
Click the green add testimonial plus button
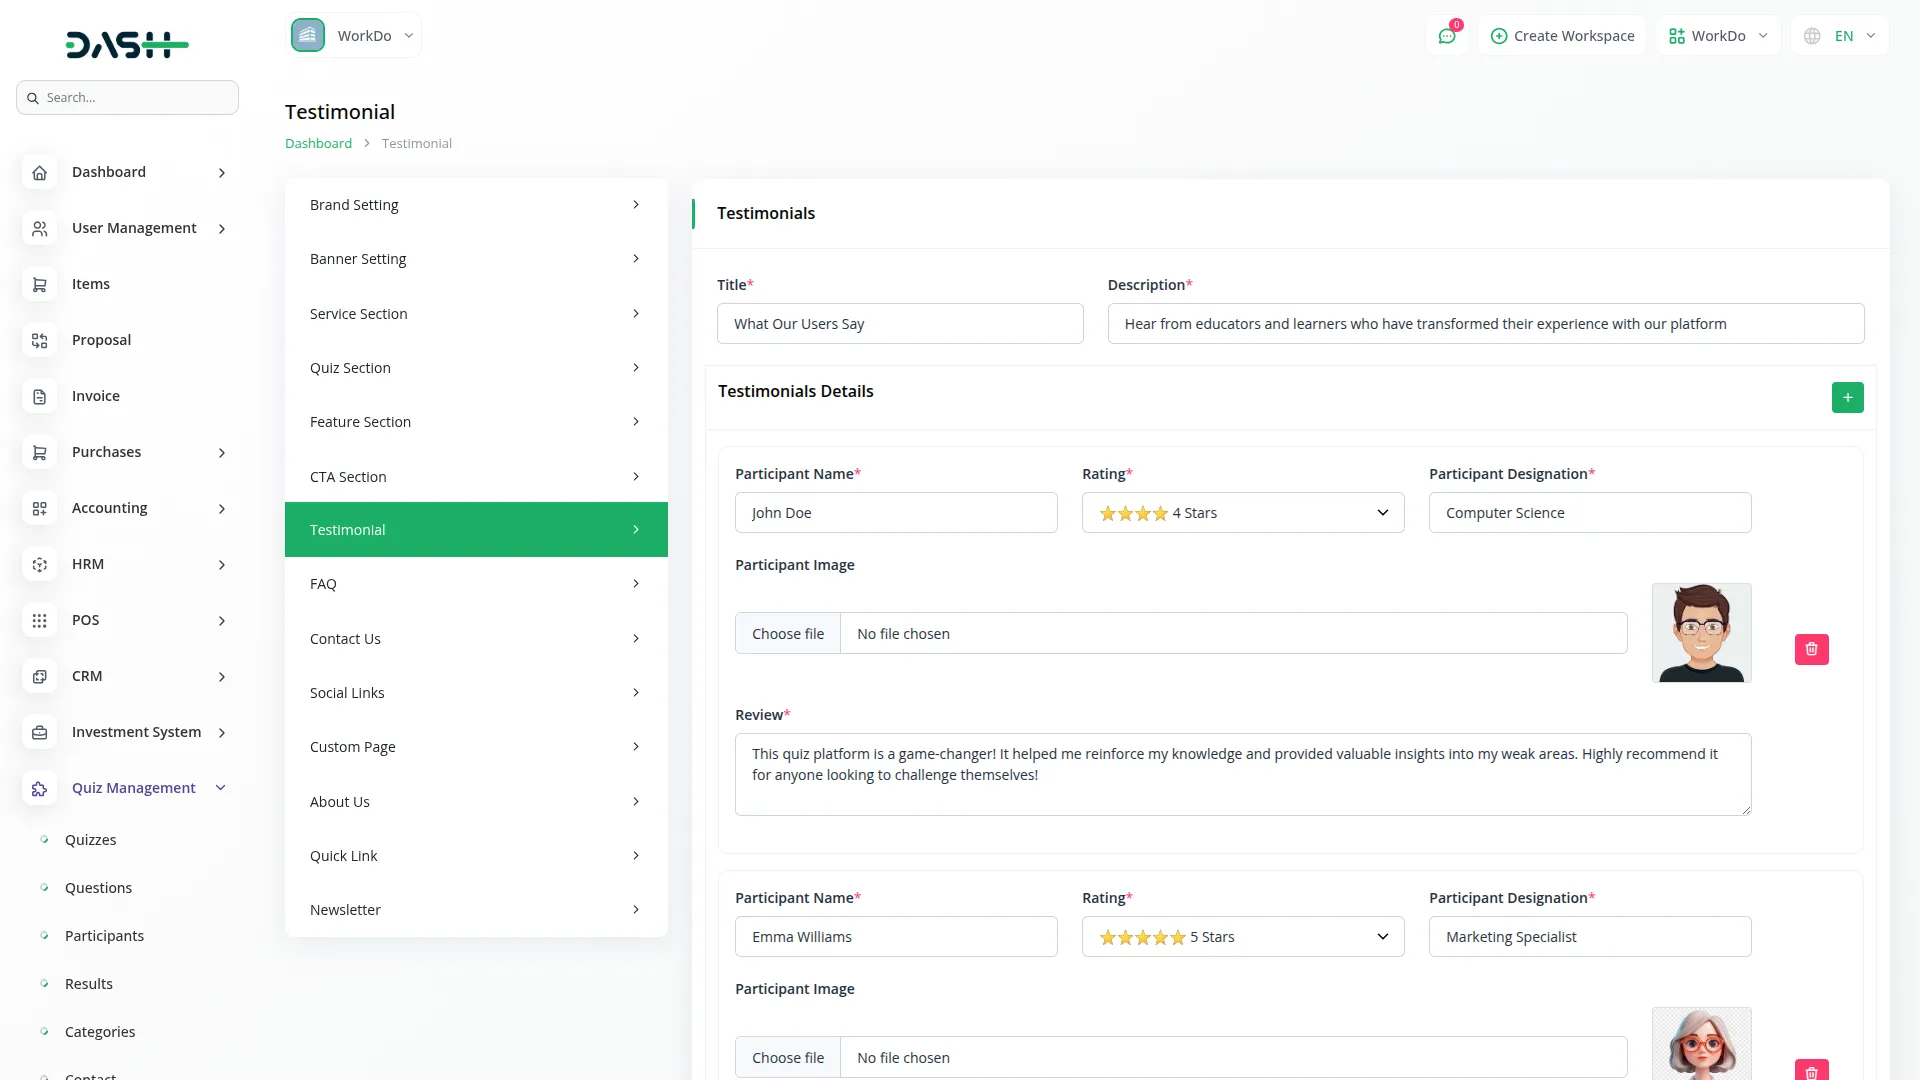tap(1847, 398)
